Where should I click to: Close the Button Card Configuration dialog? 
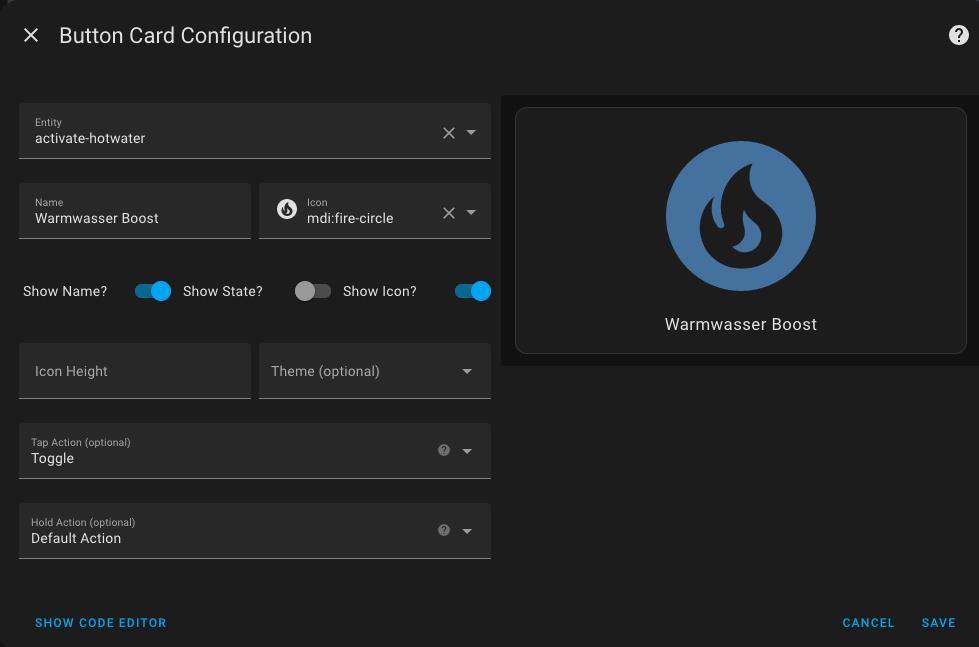click(31, 36)
